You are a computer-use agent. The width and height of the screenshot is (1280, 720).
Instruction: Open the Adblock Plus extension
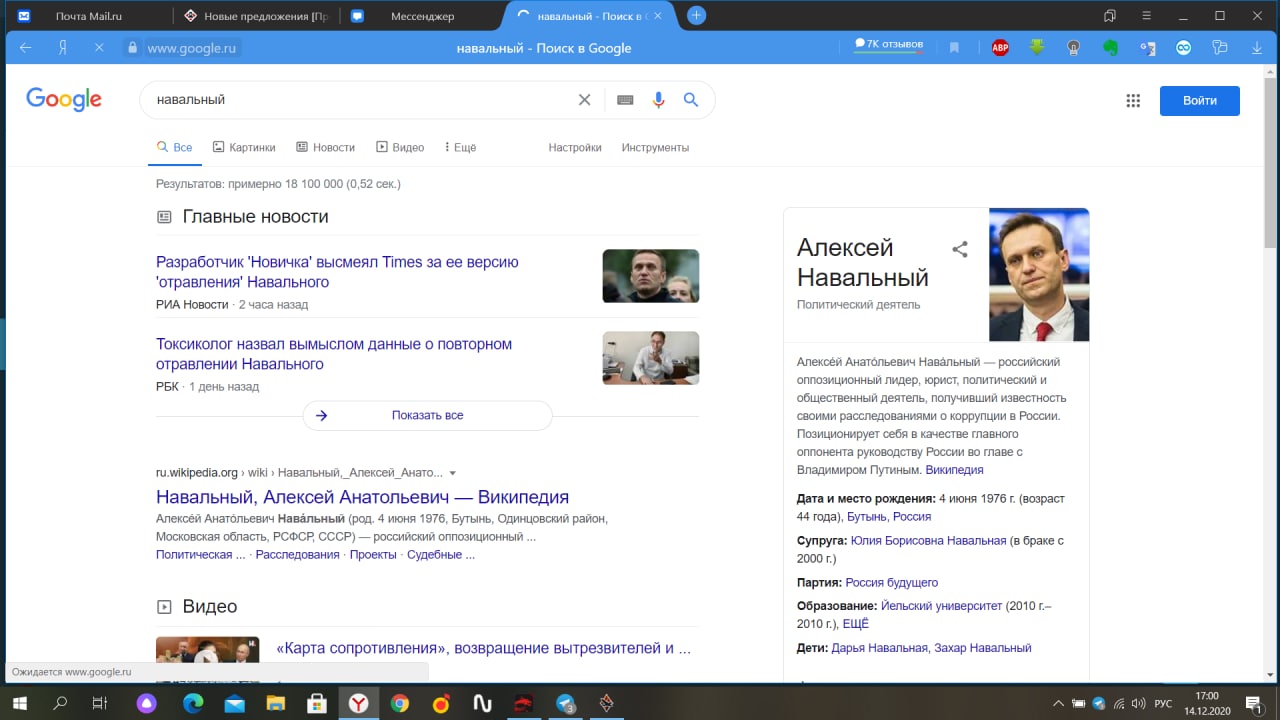click(999, 47)
